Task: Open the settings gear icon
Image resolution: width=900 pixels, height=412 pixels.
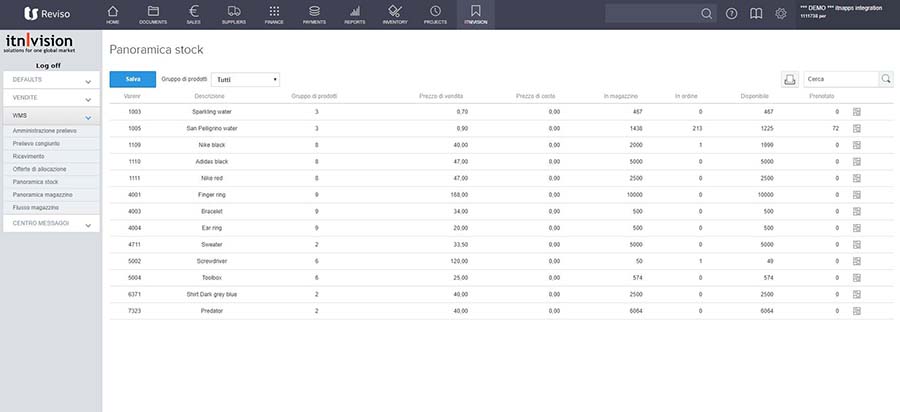Action: pyautogui.click(x=781, y=14)
